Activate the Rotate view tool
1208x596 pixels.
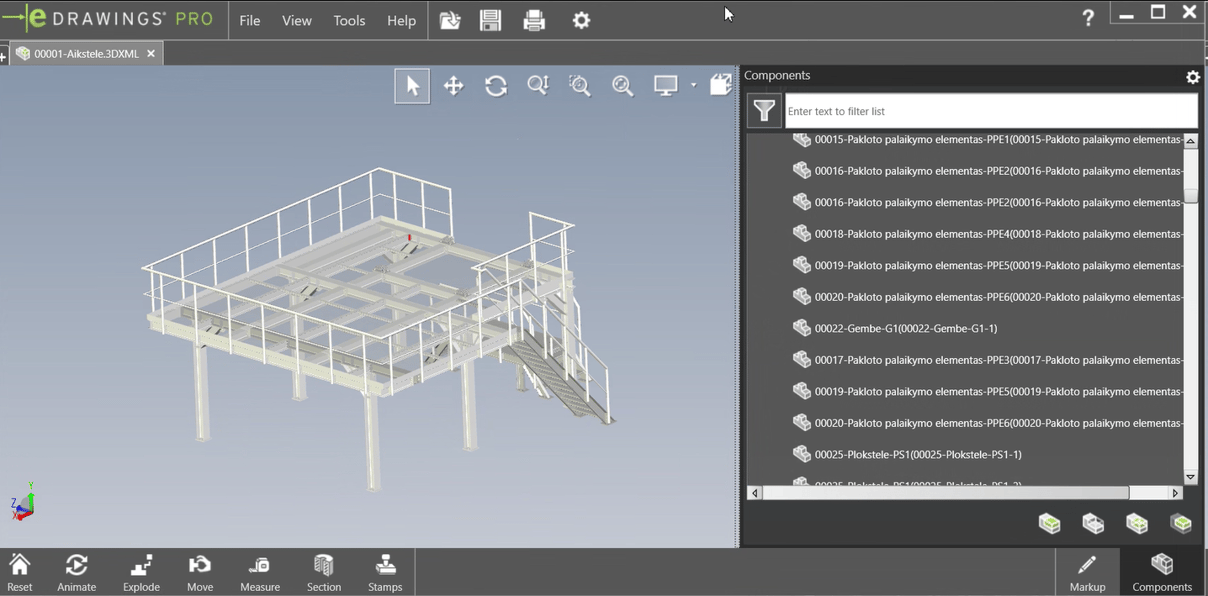496,85
